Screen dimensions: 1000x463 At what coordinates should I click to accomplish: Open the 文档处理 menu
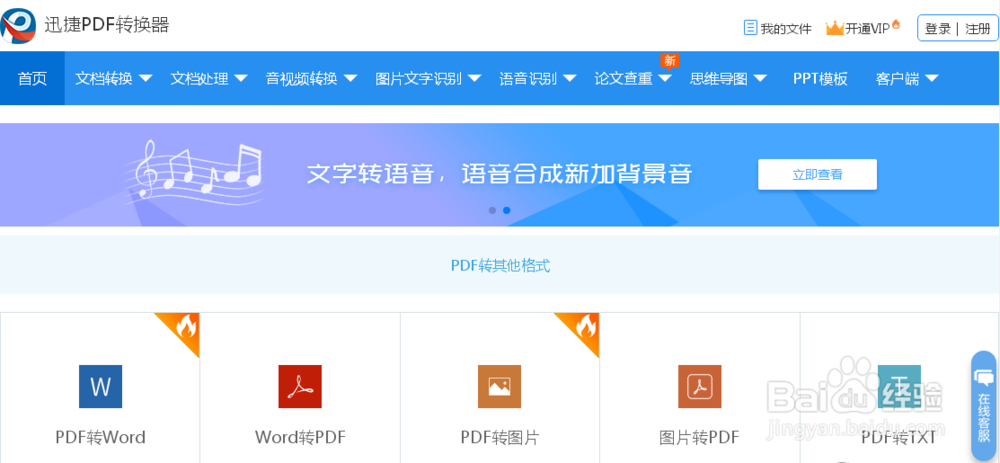pos(199,78)
